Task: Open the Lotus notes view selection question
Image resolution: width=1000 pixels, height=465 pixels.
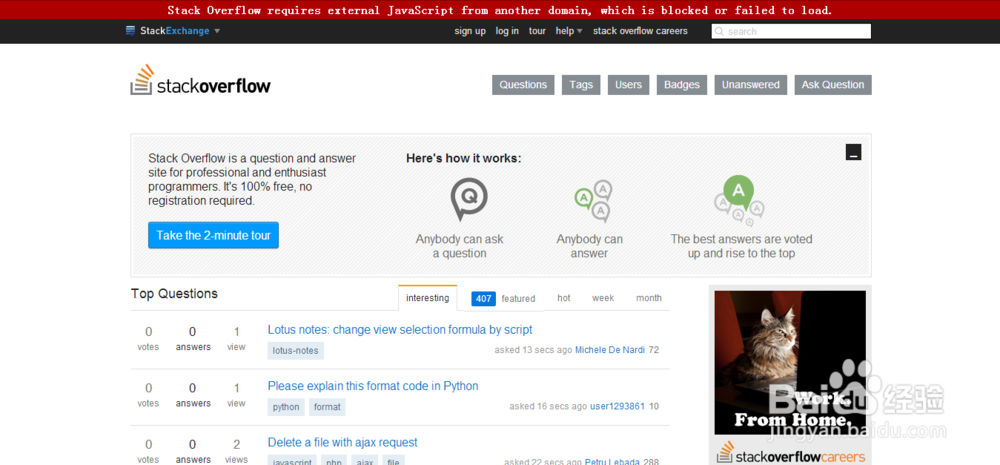Action: click(x=400, y=330)
